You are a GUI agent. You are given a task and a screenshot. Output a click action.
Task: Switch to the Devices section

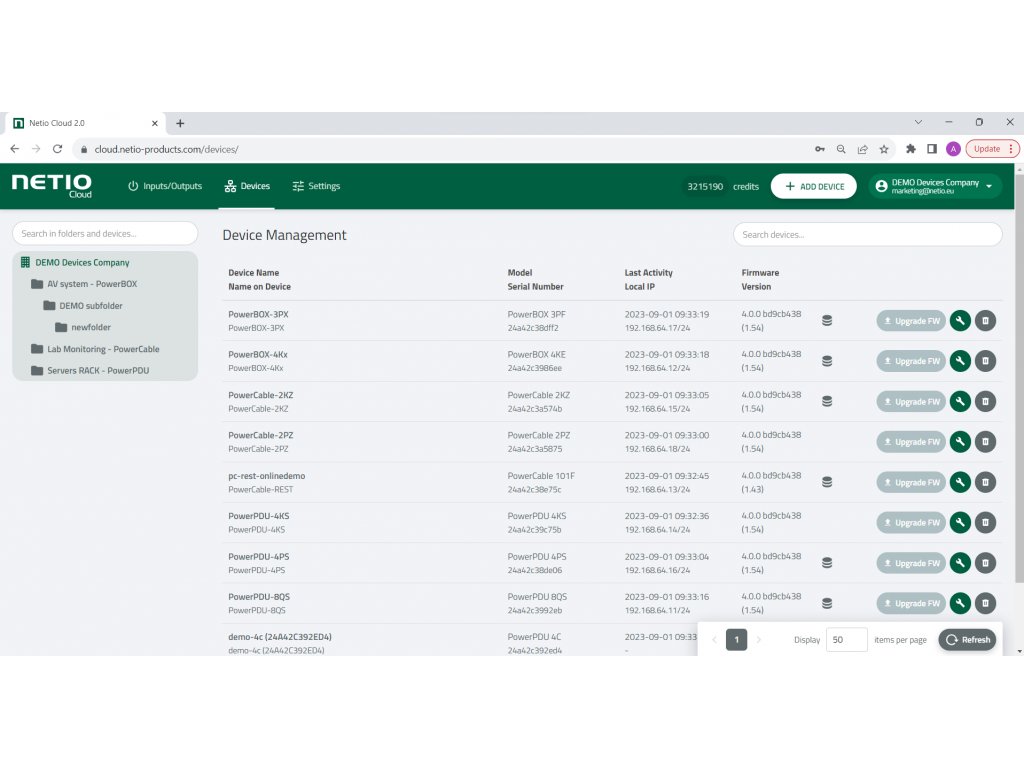click(x=247, y=186)
